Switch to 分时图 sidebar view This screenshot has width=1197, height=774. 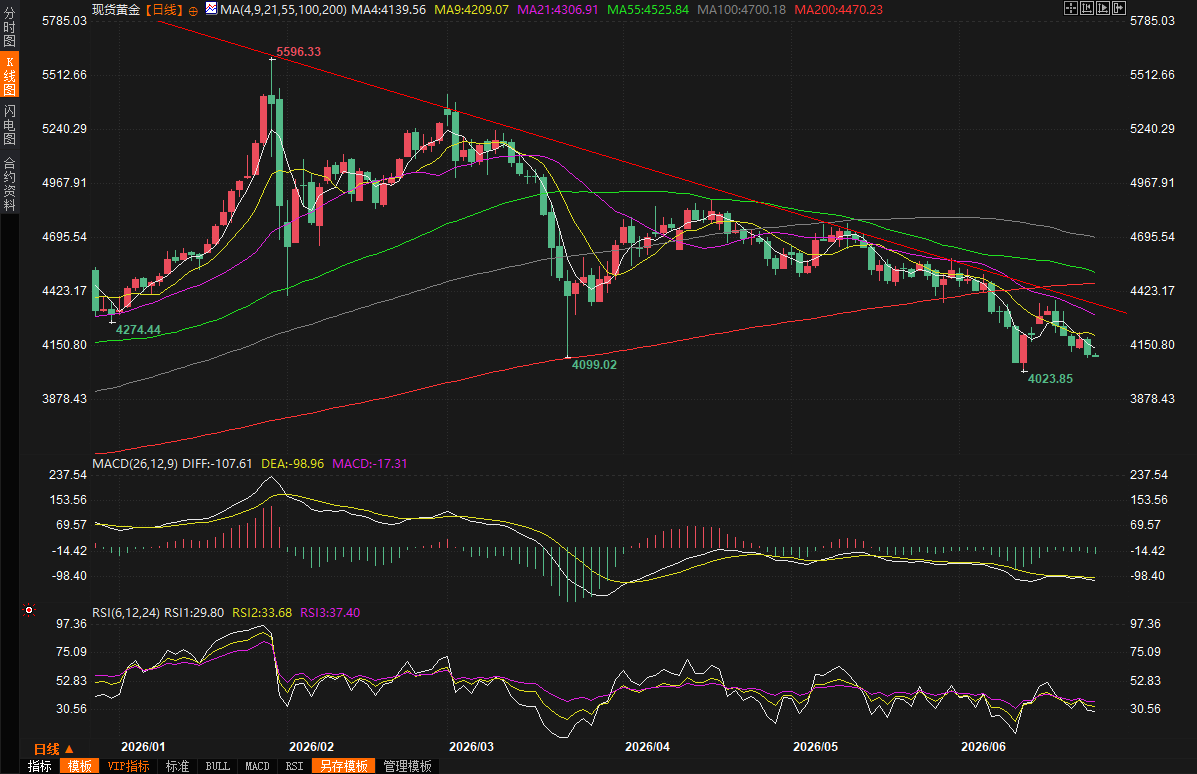click(9, 27)
